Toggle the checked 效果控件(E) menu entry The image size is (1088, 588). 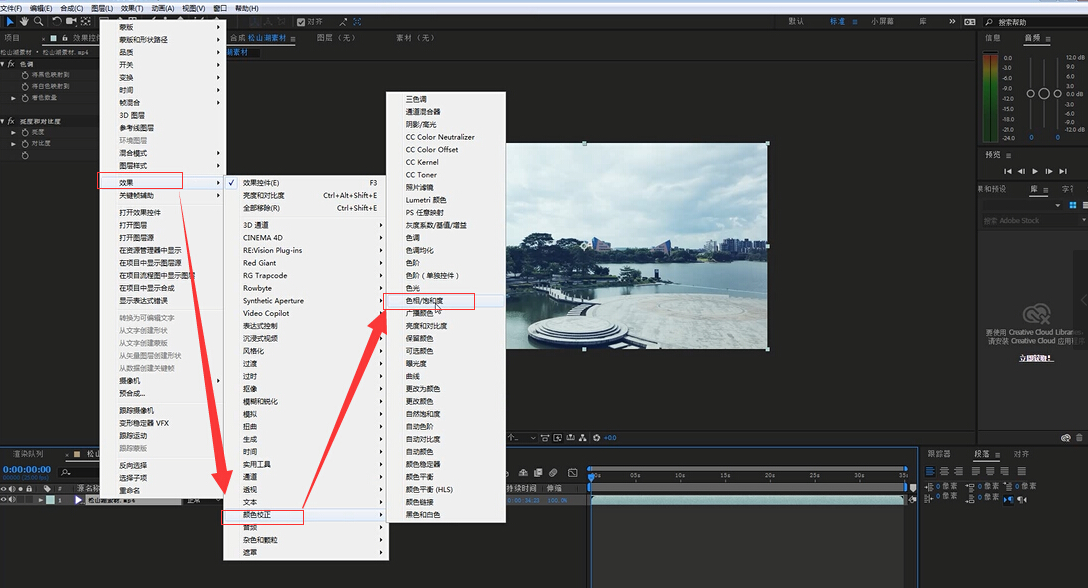pyautogui.click(x=306, y=183)
